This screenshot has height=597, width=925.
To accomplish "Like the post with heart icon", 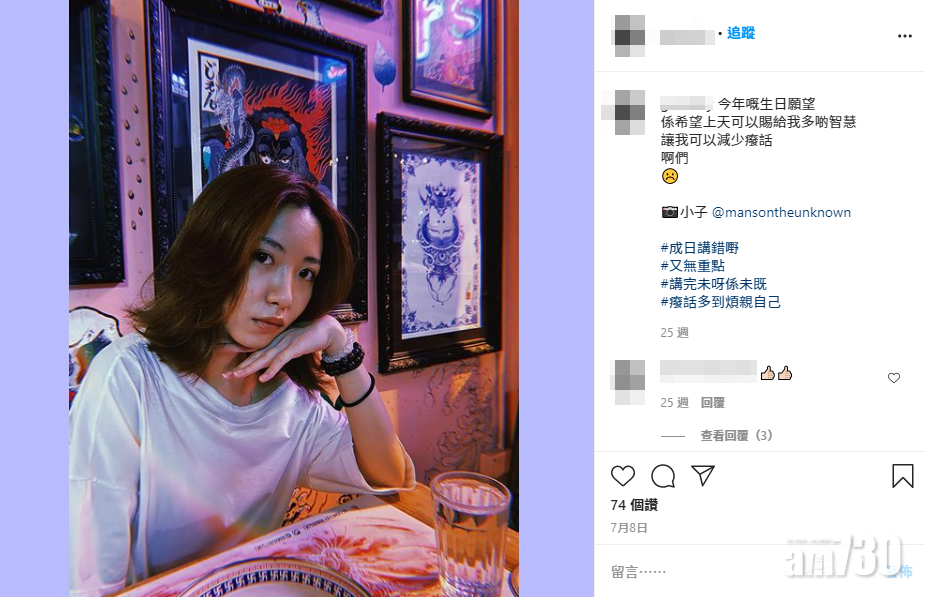I will click(x=622, y=475).
